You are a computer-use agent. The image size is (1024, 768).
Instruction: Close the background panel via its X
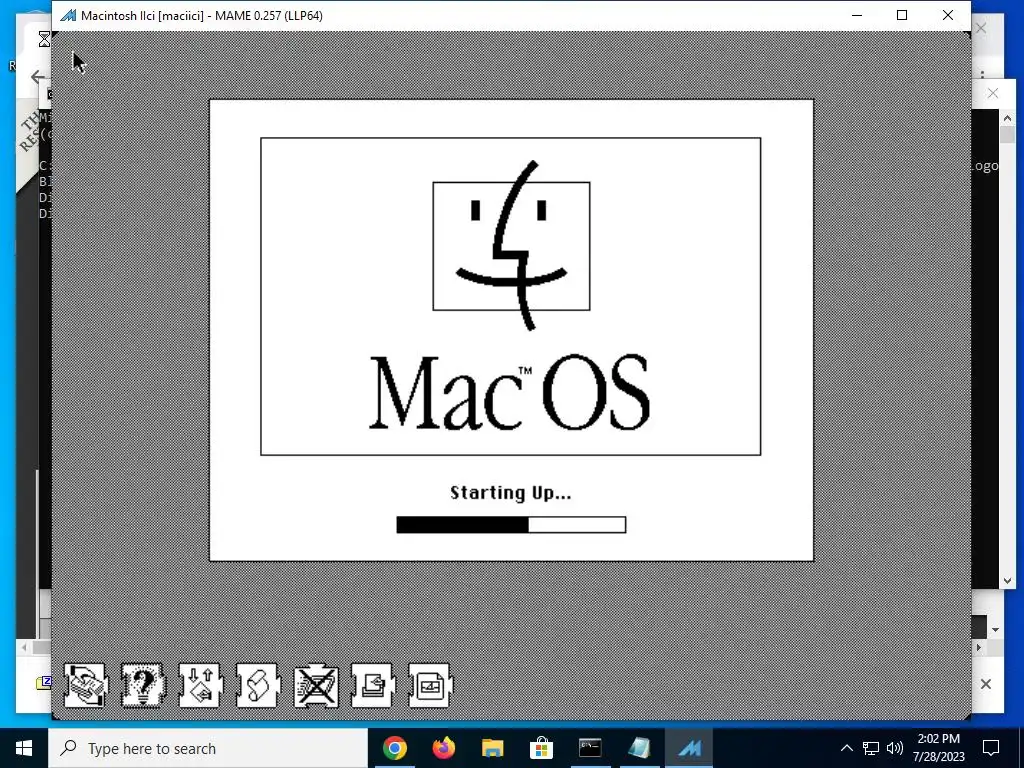(x=993, y=93)
